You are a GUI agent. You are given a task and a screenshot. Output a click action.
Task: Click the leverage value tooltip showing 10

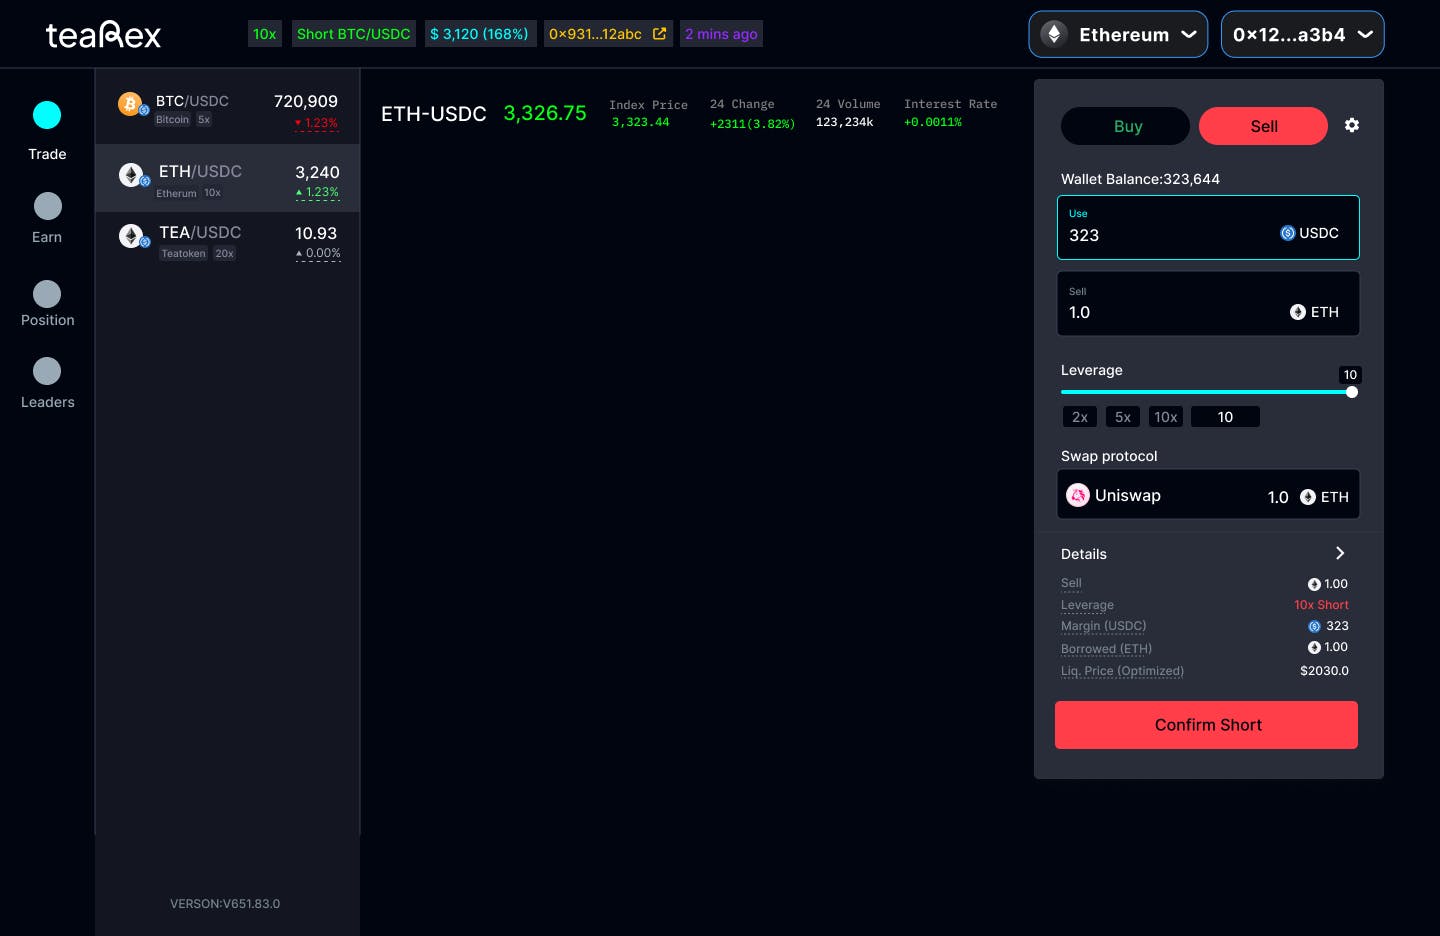point(1350,375)
